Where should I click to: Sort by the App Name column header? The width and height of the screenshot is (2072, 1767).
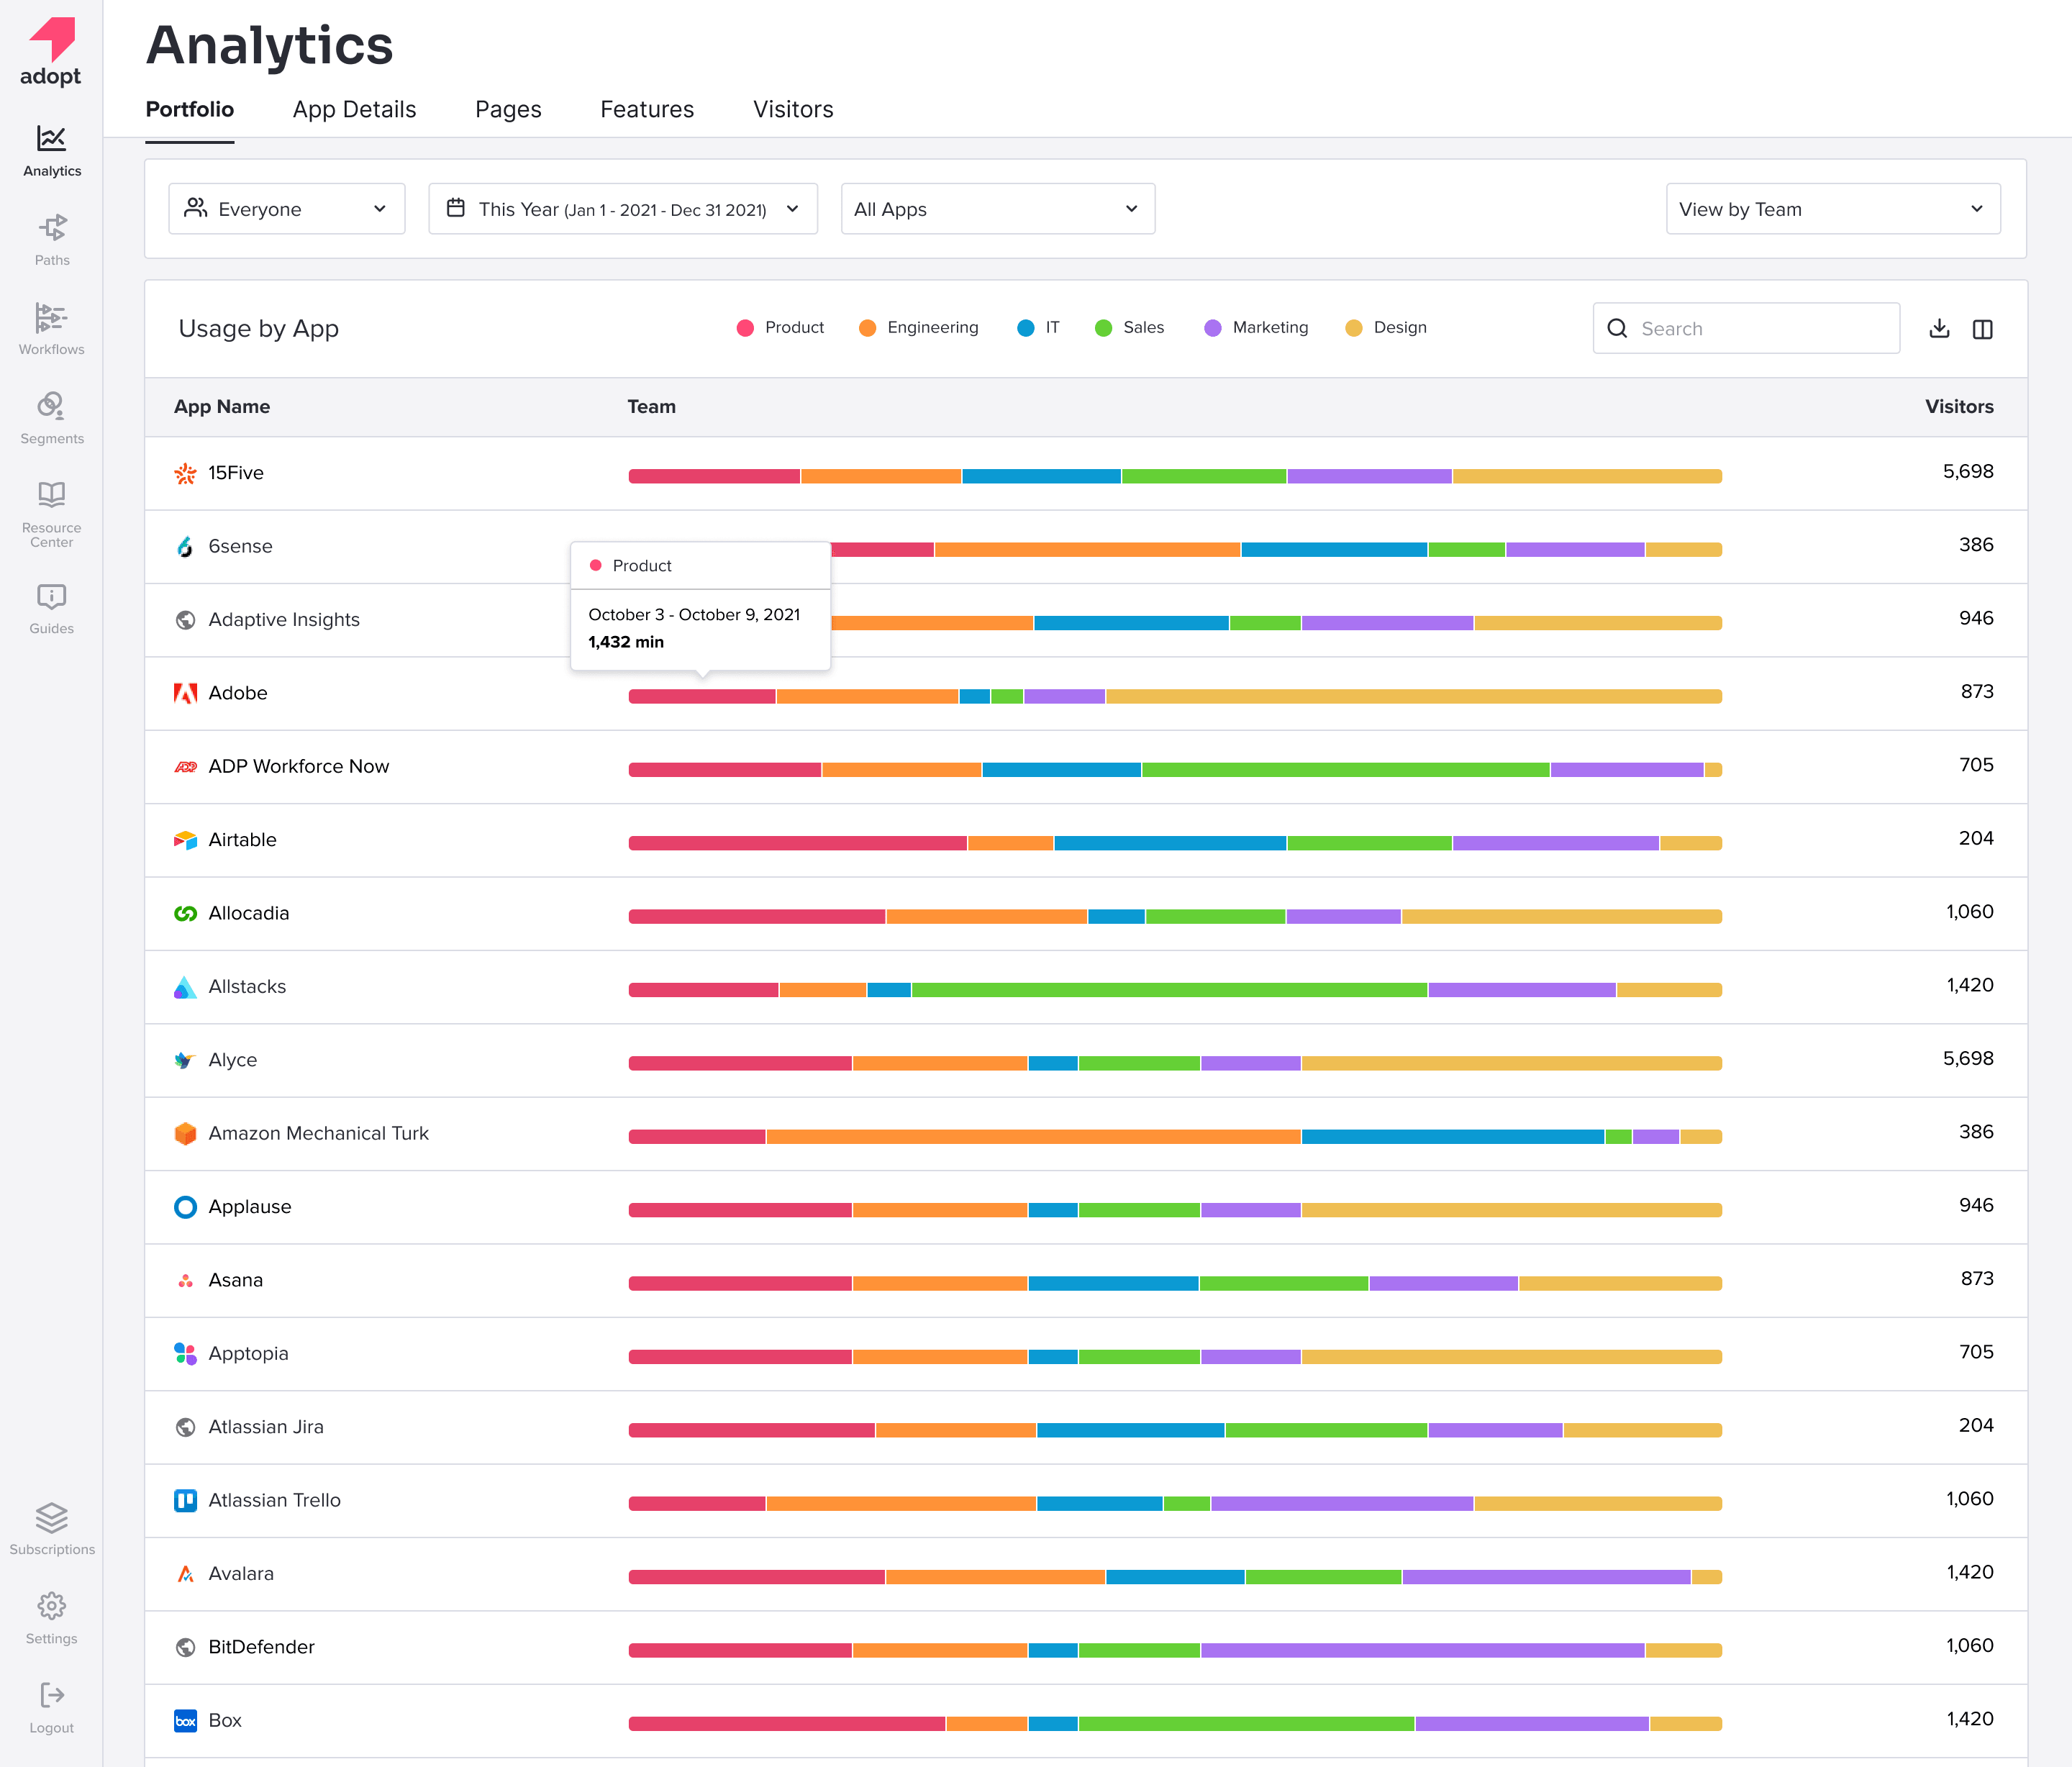coord(222,407)
